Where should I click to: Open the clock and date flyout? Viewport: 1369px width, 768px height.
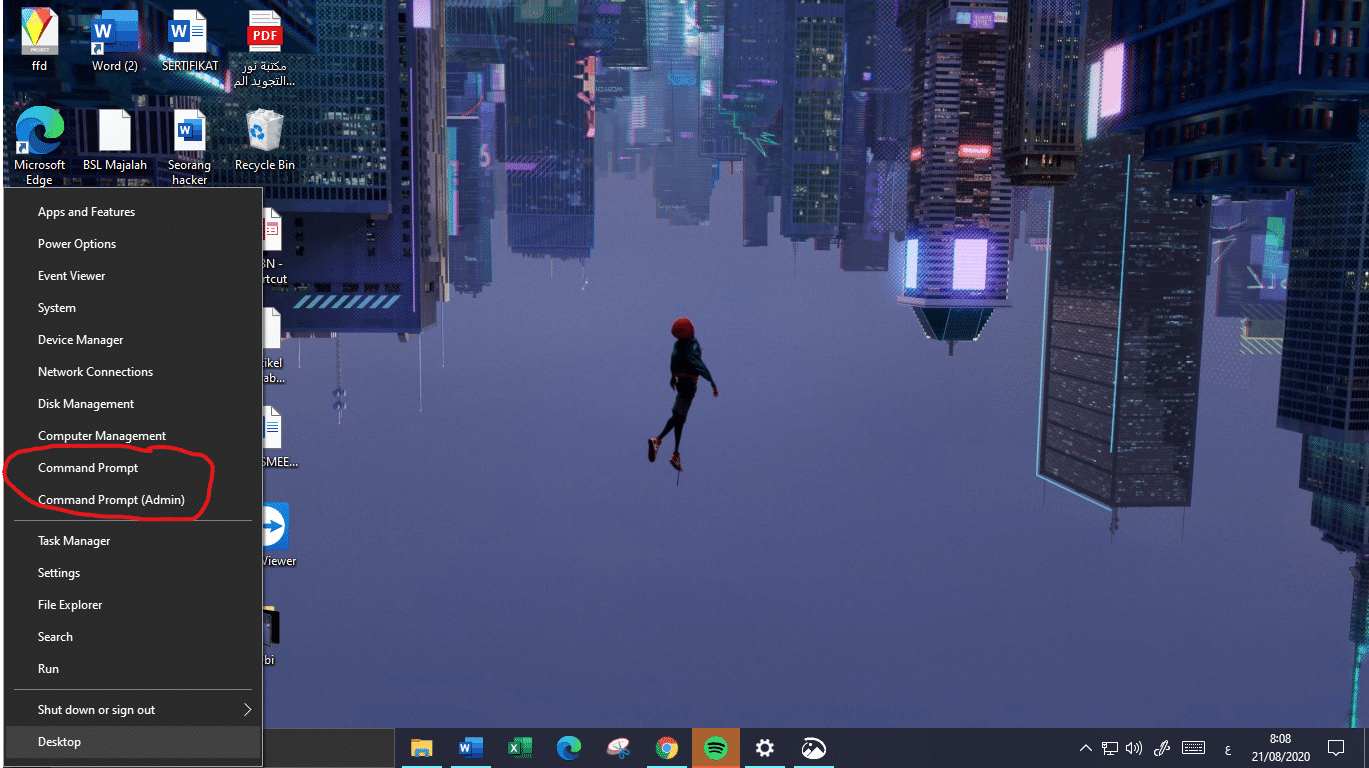point(1280,748)
